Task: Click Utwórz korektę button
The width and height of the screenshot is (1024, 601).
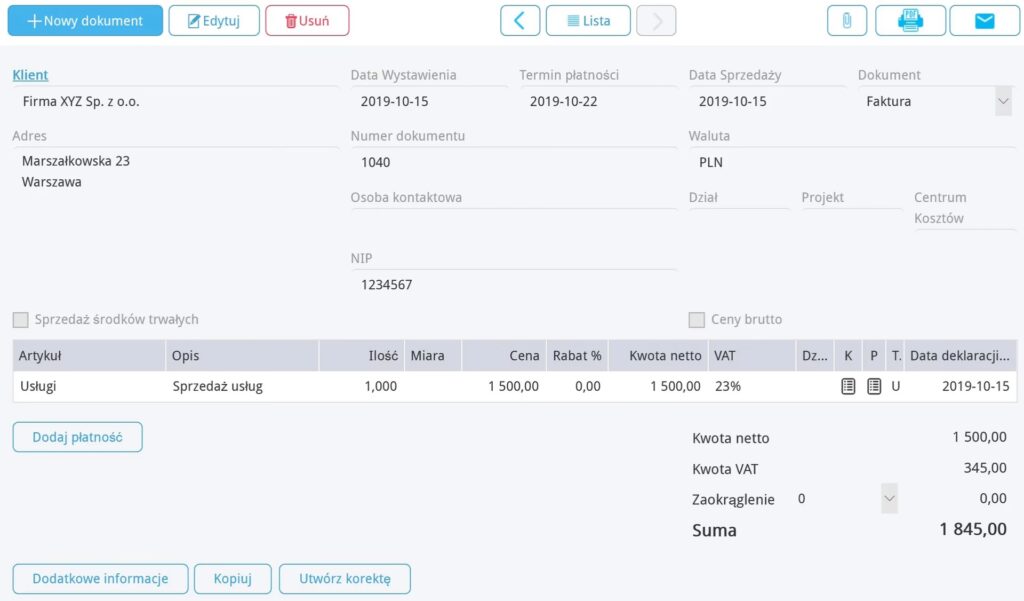Action: 345,579
